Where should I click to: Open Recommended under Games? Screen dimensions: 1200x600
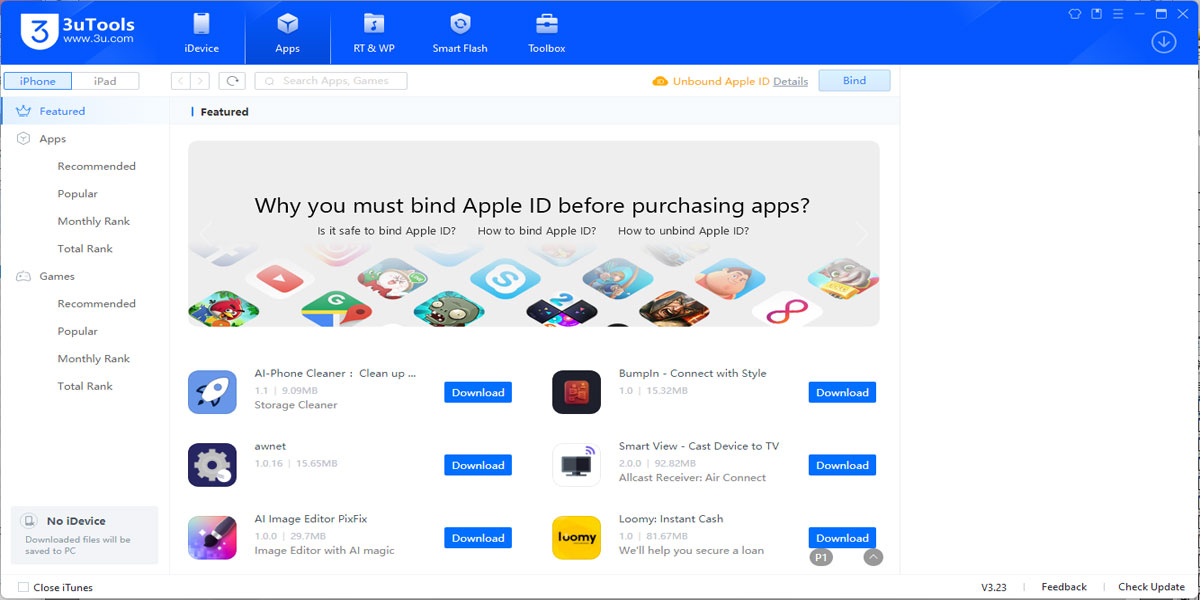96,304
